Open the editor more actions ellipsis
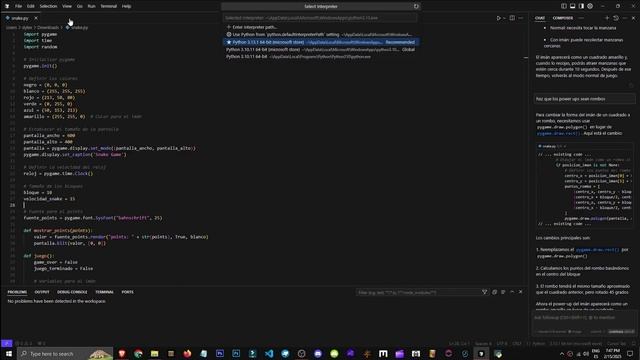 (x=521, y=18)
